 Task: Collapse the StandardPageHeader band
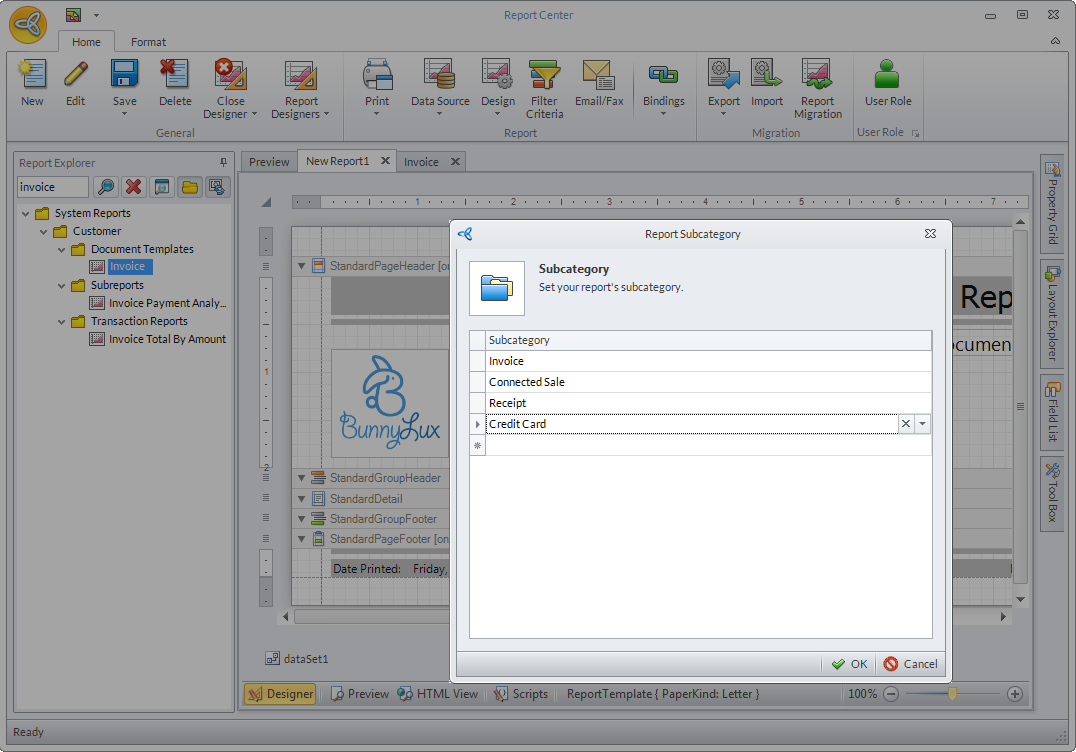pos(301,266)
